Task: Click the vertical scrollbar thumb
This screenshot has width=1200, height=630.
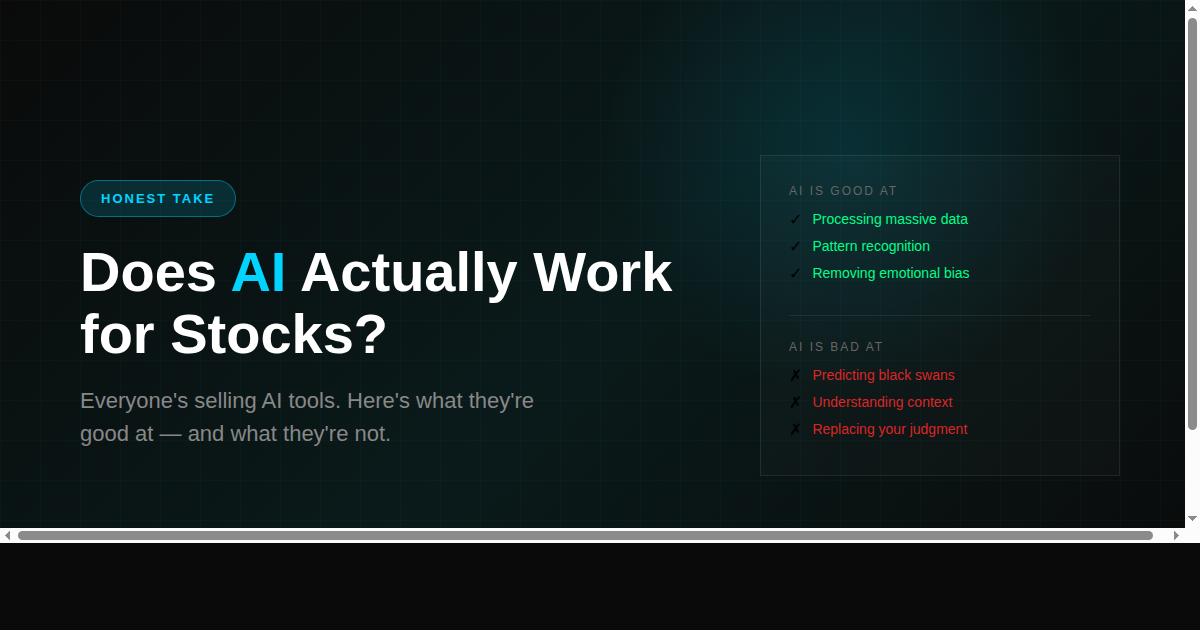Action: 1192,224
